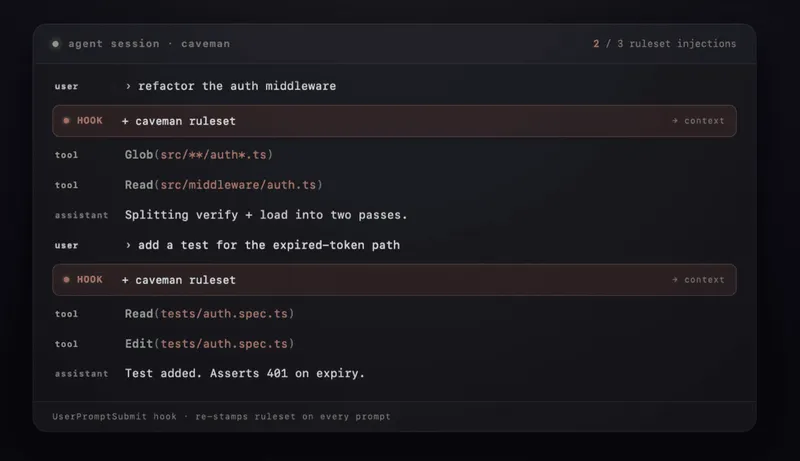Select the Edit(tests/auth.spec.ts) tool call

(x=209, y=344)
